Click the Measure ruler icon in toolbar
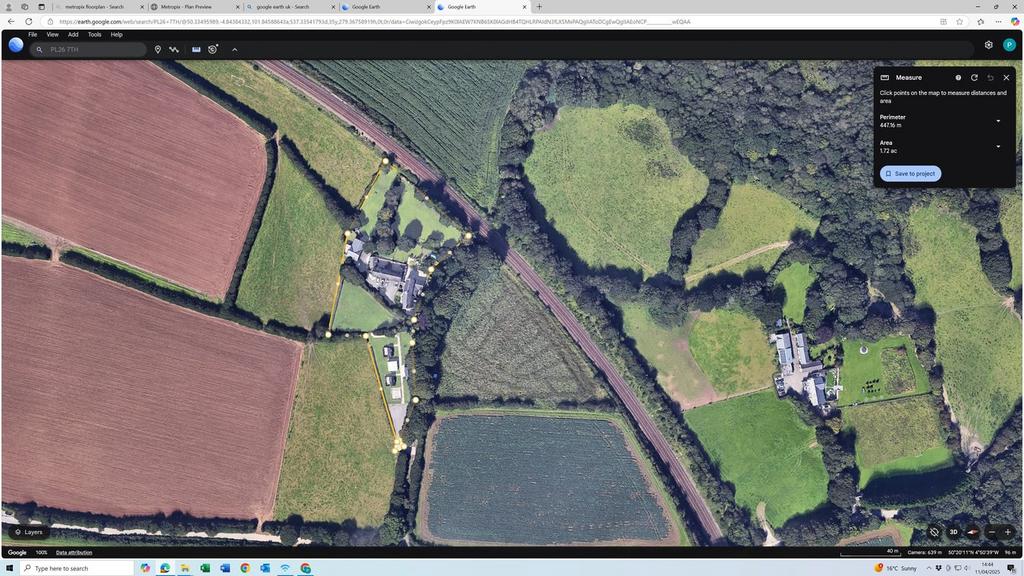This screenshot has width=1024, height=576. [196, 50]
